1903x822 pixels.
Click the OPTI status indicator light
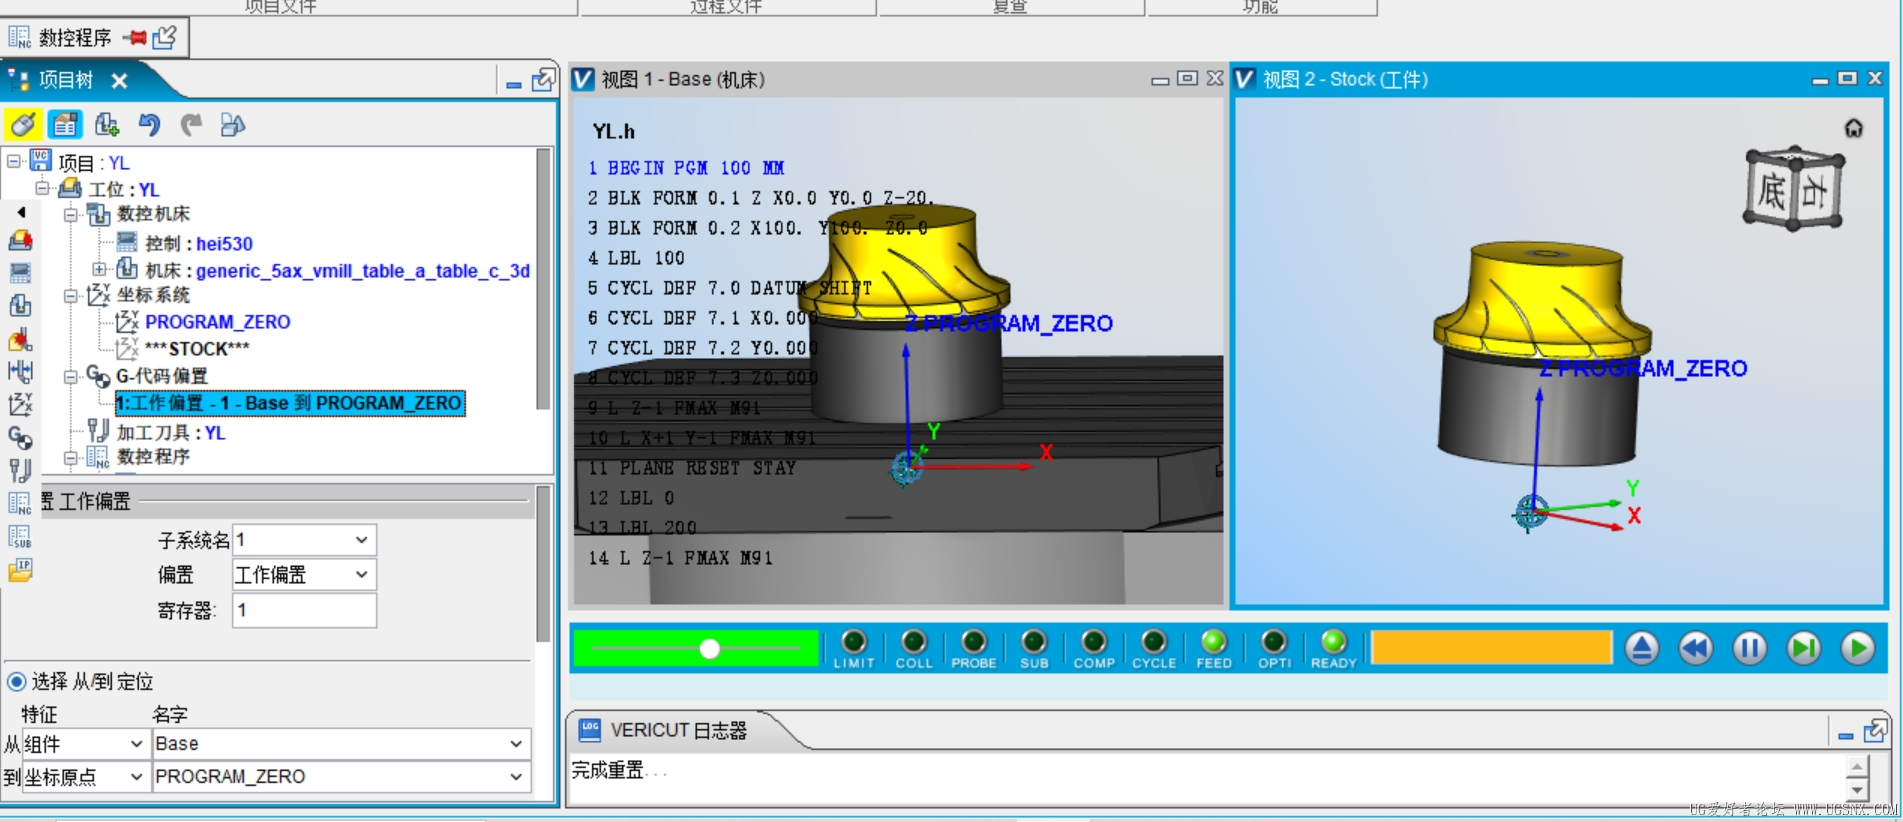point(1274,641)
